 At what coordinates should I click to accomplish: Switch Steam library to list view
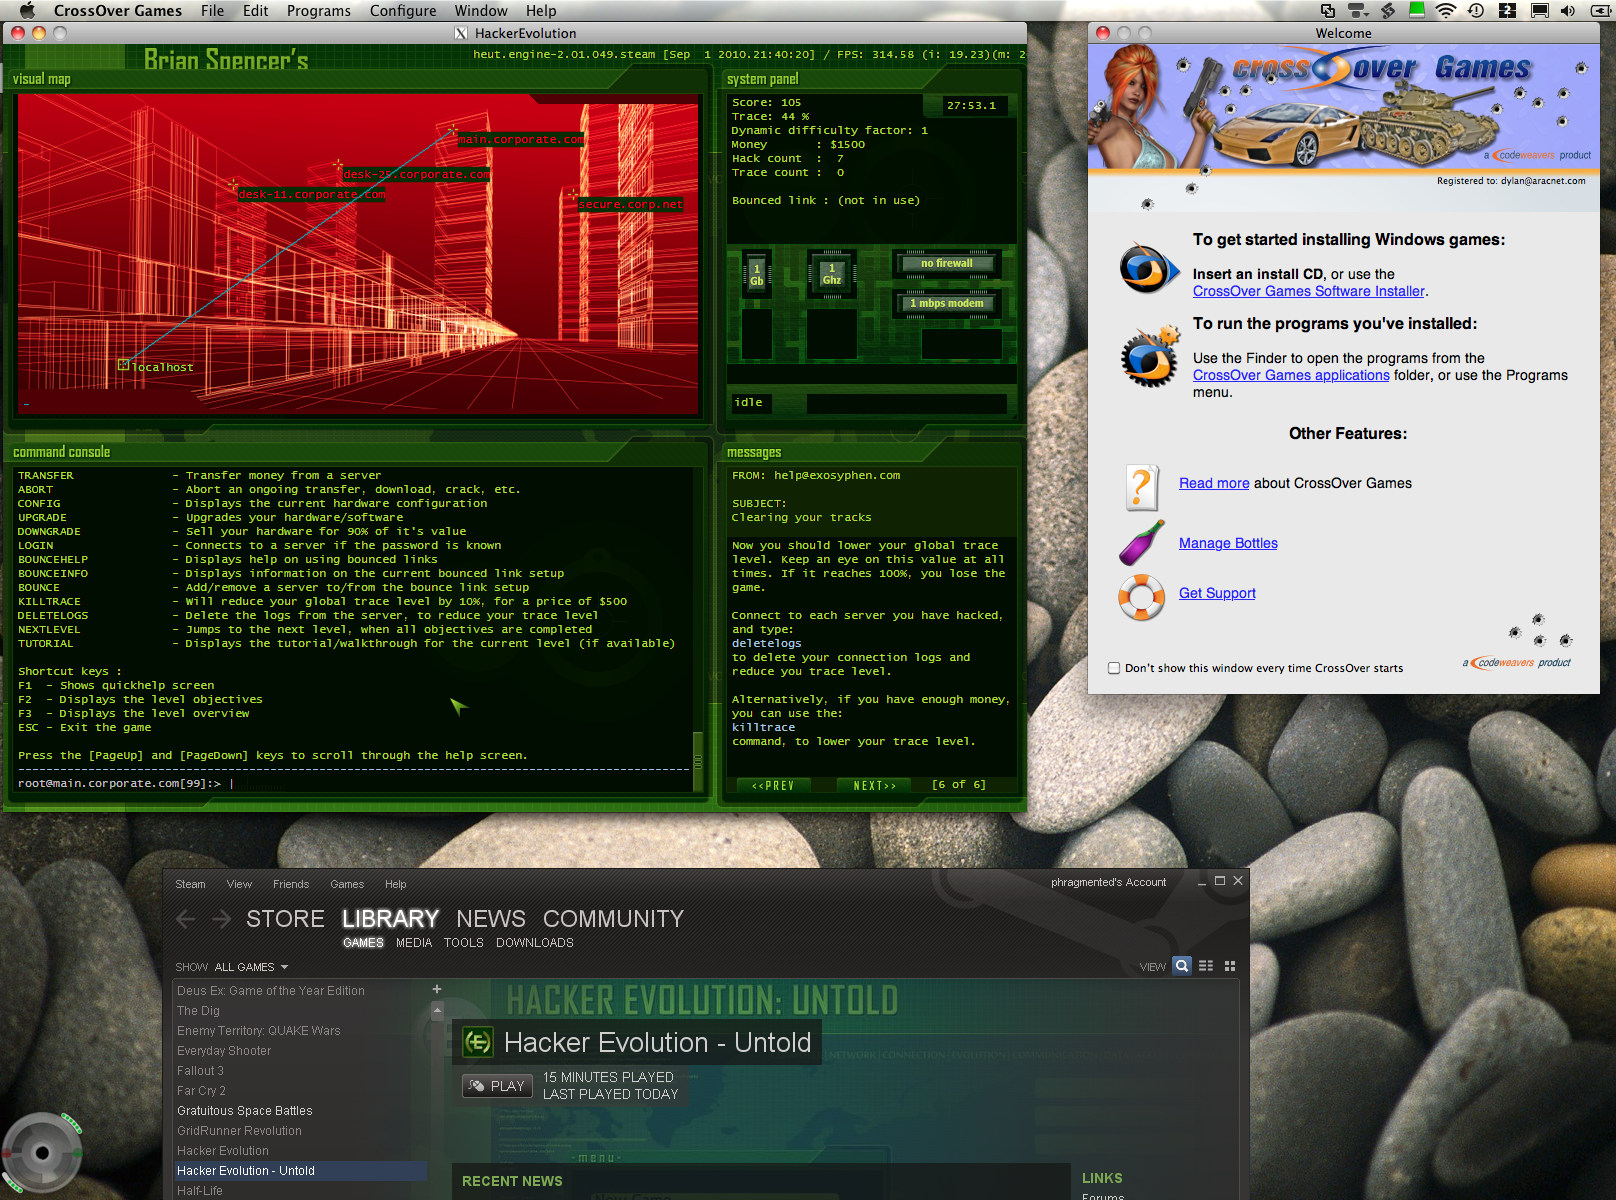(x=1206, y=966)
